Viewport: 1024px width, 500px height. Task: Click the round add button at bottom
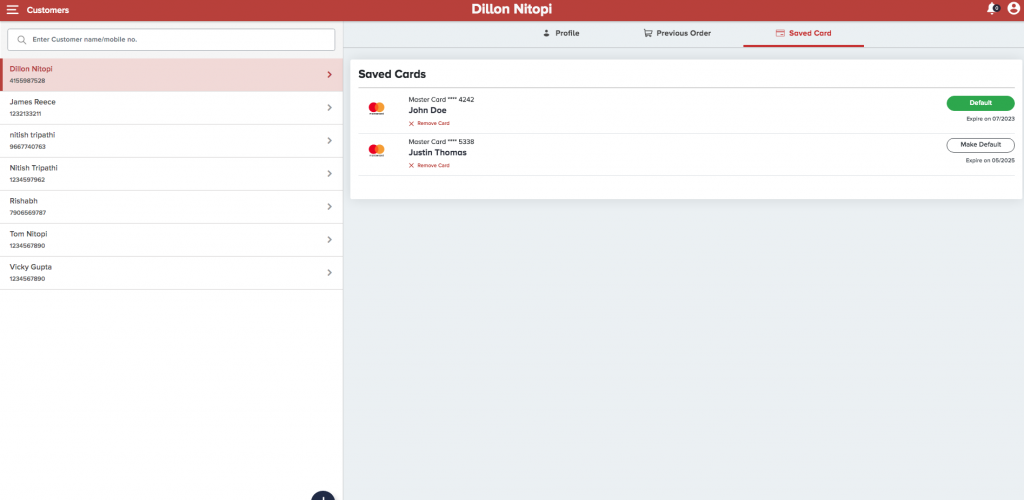323,496
